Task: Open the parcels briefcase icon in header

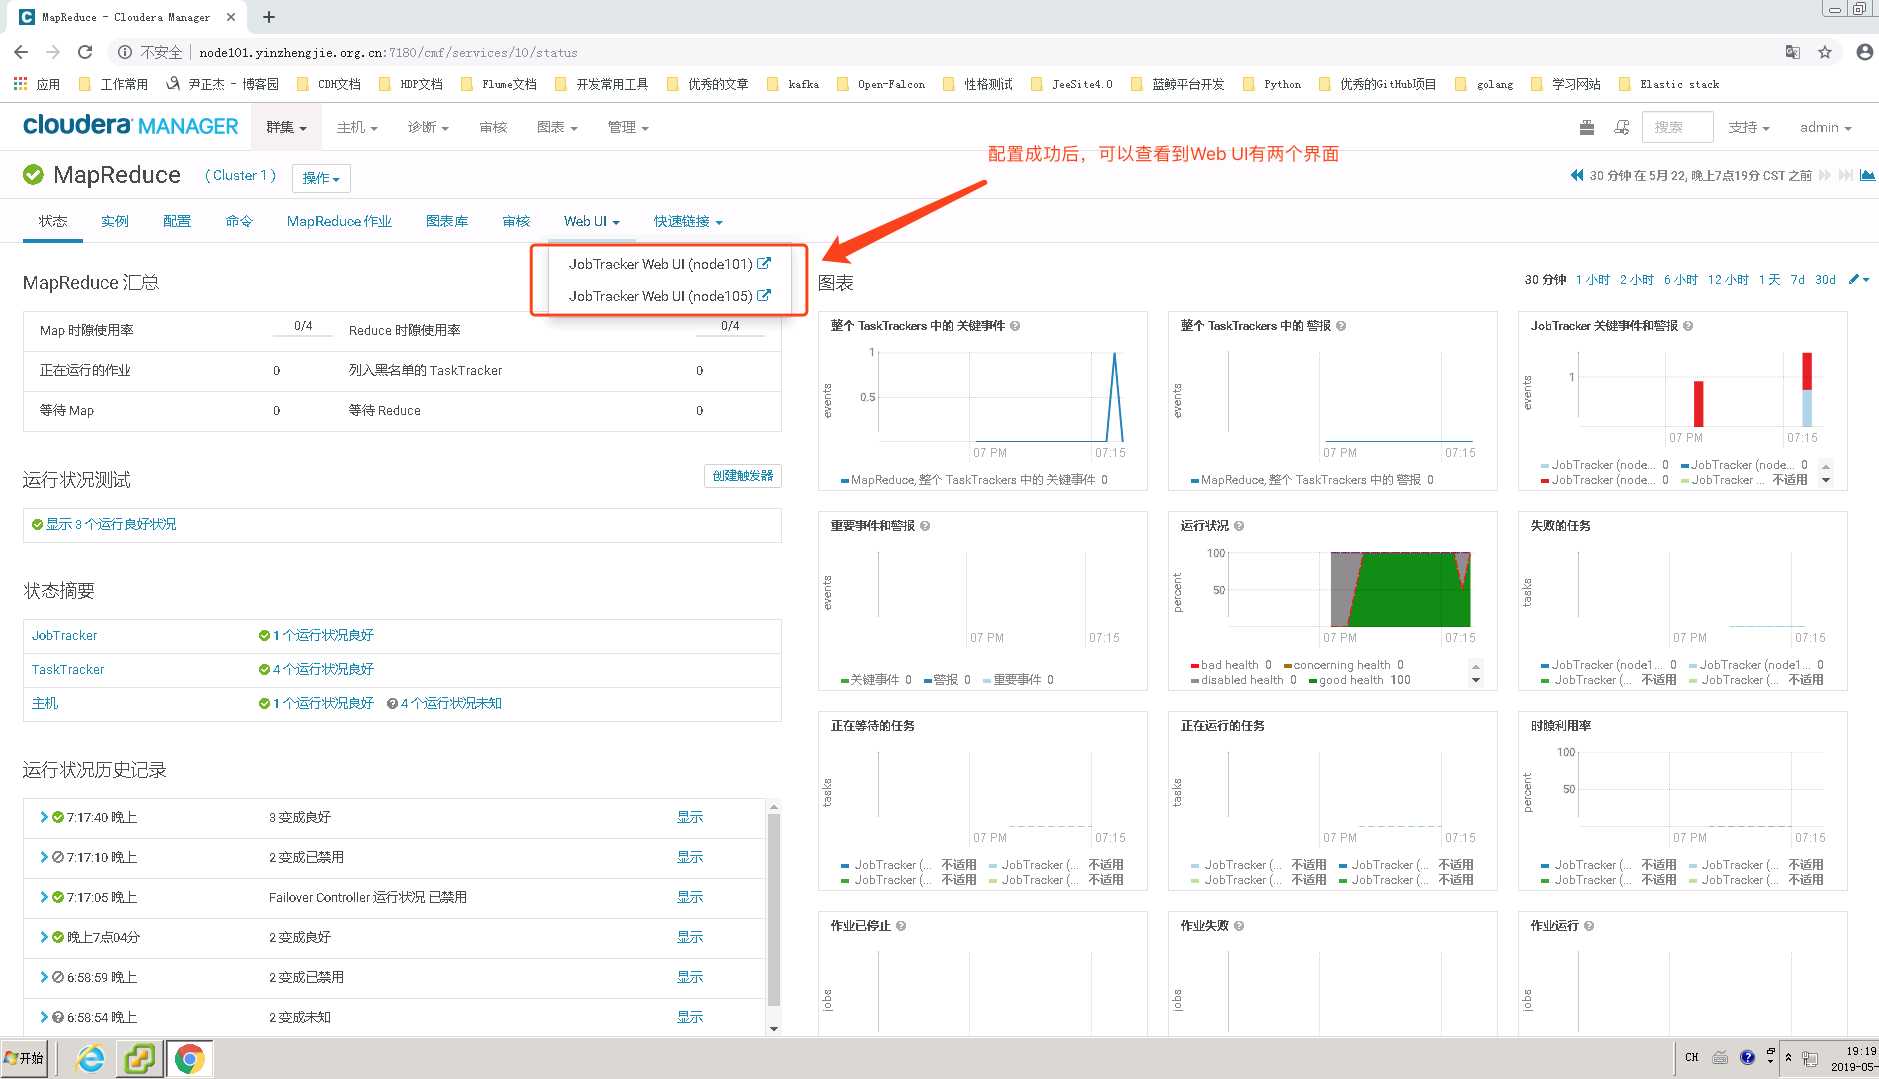Action: 1586,128
